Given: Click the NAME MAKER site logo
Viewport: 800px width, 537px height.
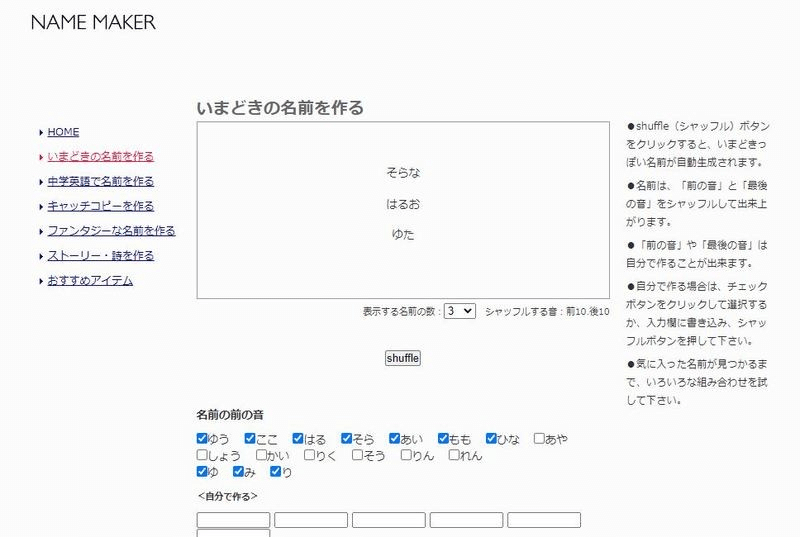Looking at the screenshot, I should point(93,22).
